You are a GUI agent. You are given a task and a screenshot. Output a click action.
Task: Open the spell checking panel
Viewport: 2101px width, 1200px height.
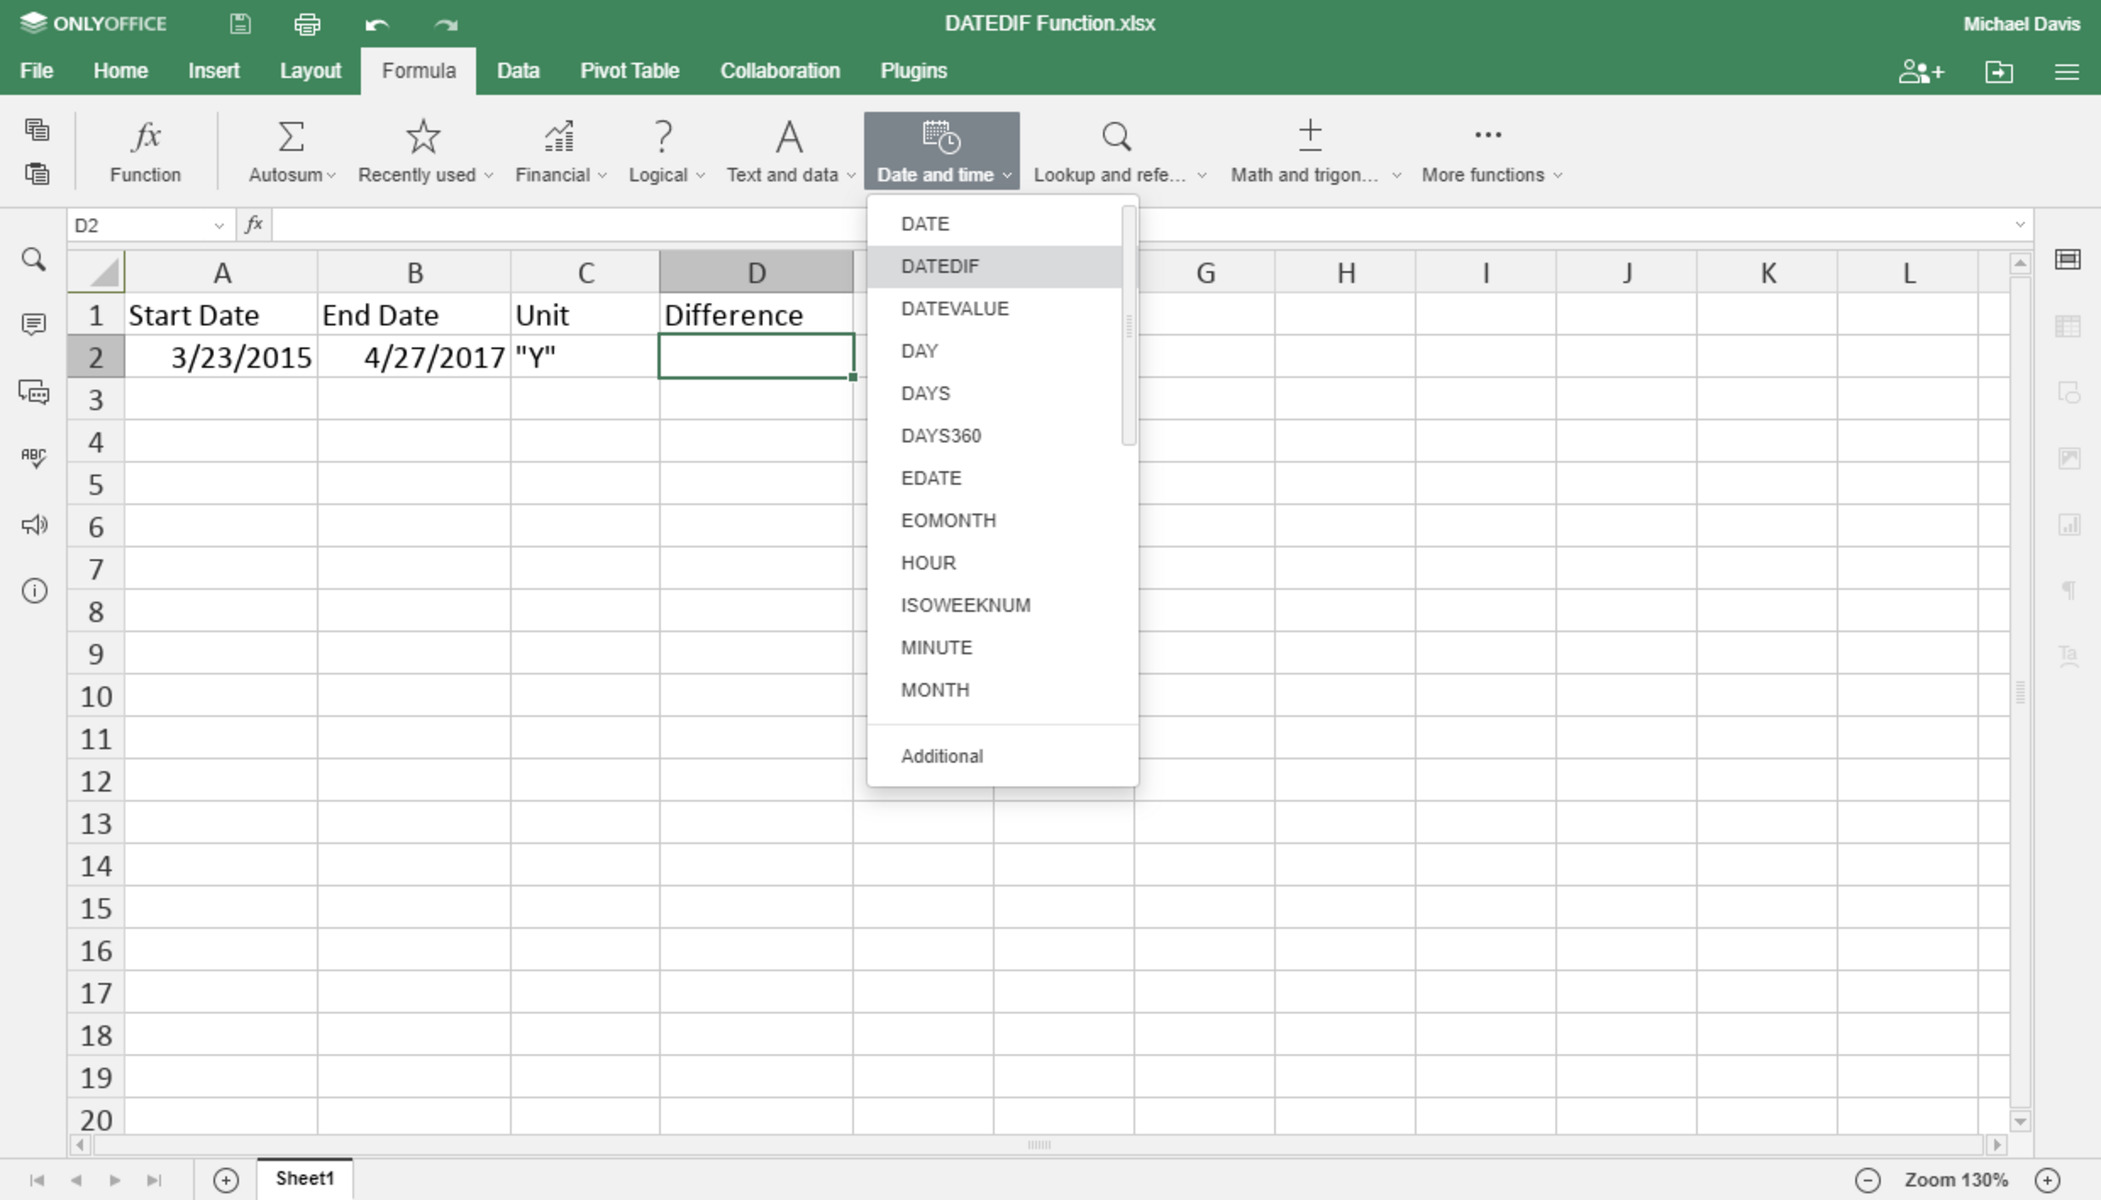point(34,458)
